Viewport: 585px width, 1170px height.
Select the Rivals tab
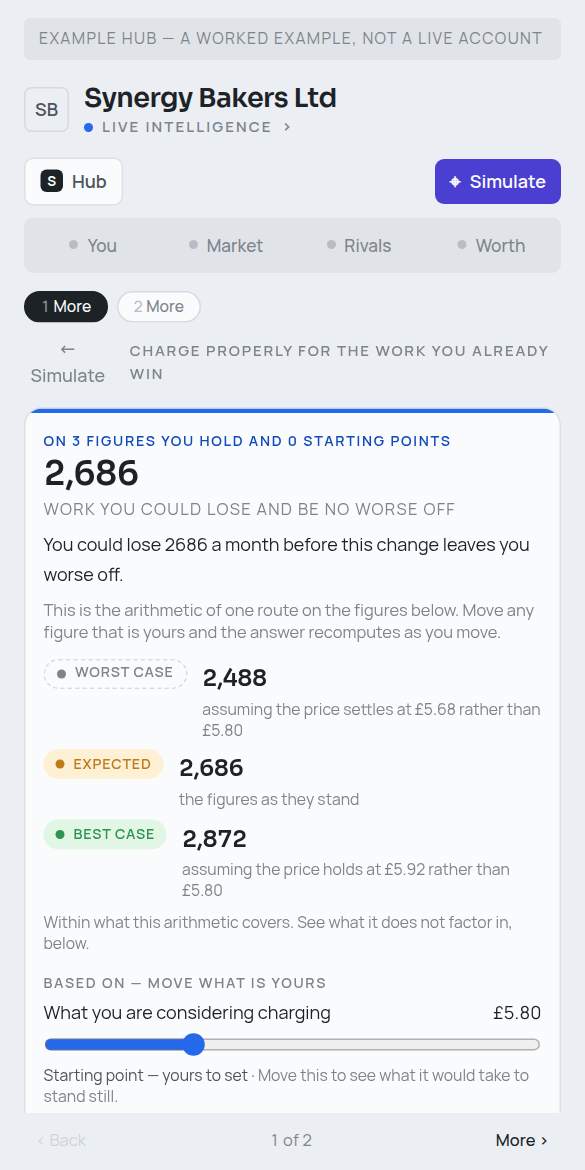click(x=359, y=245)
